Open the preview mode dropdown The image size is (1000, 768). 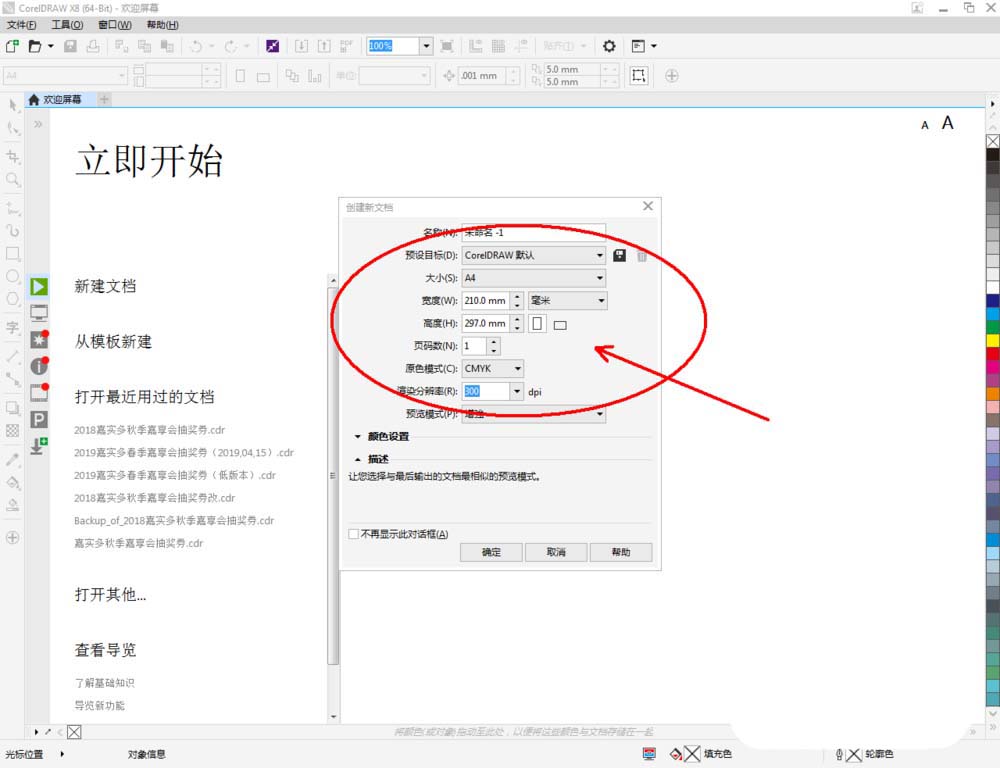(x=534, y=414)
